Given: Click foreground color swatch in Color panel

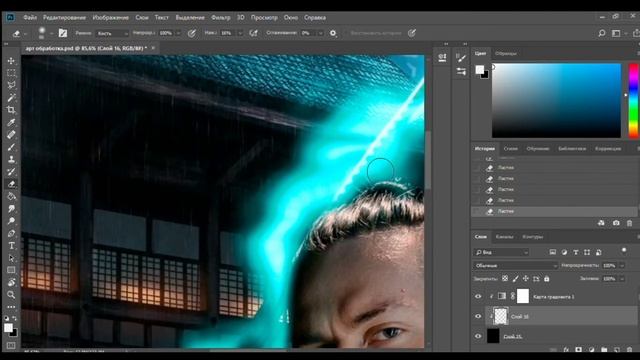Looking at the screenshot, I should click(480, 69).
